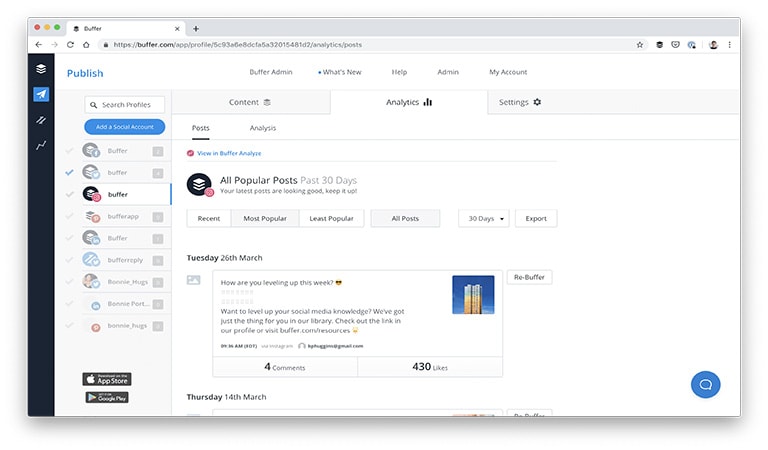
Task: Open View in Buffer Analyze link
Action: [x=229, y=153]
